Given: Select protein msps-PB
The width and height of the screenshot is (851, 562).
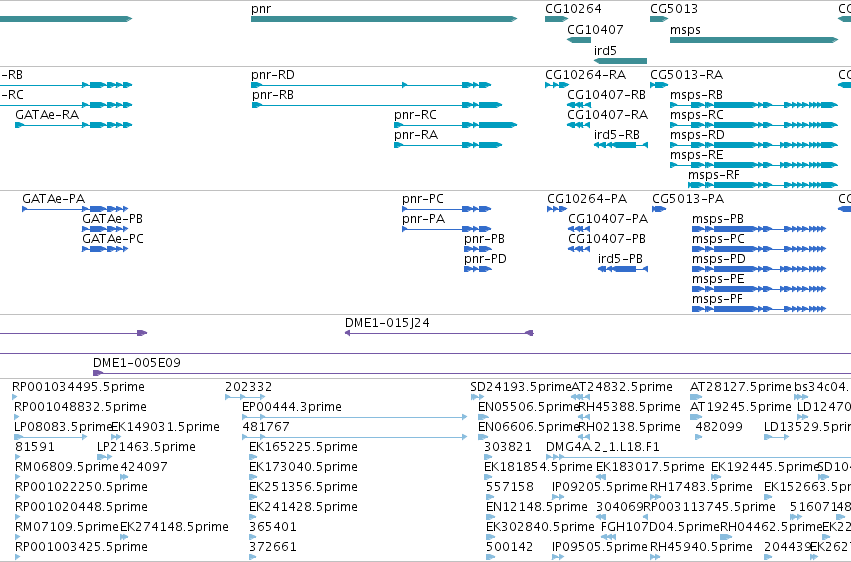Looking at the screenshot, I should click(759, 229).
